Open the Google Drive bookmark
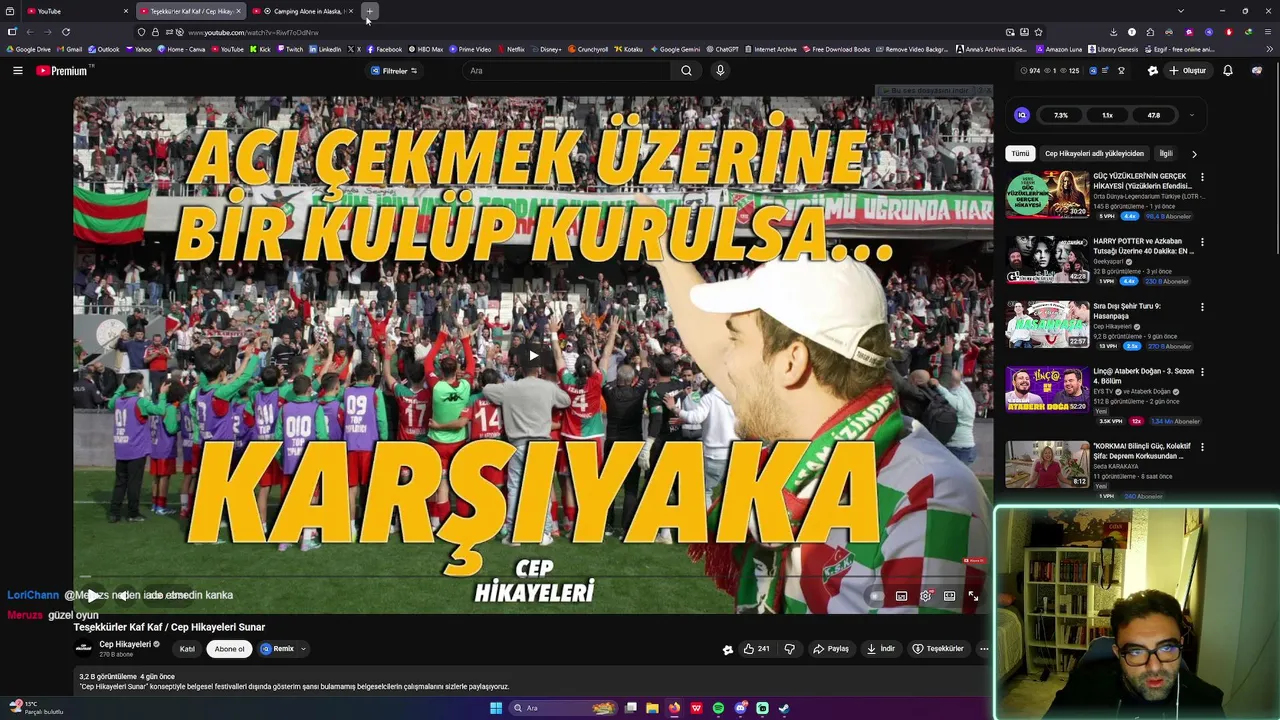1280x720 pixels. [28, 49]
